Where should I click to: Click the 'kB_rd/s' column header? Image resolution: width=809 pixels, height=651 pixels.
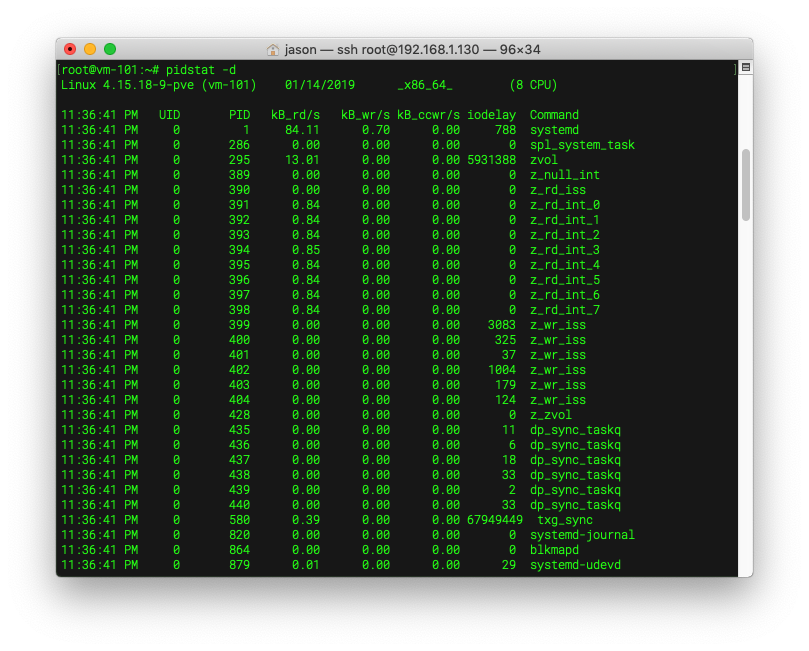tap(296, 115)
